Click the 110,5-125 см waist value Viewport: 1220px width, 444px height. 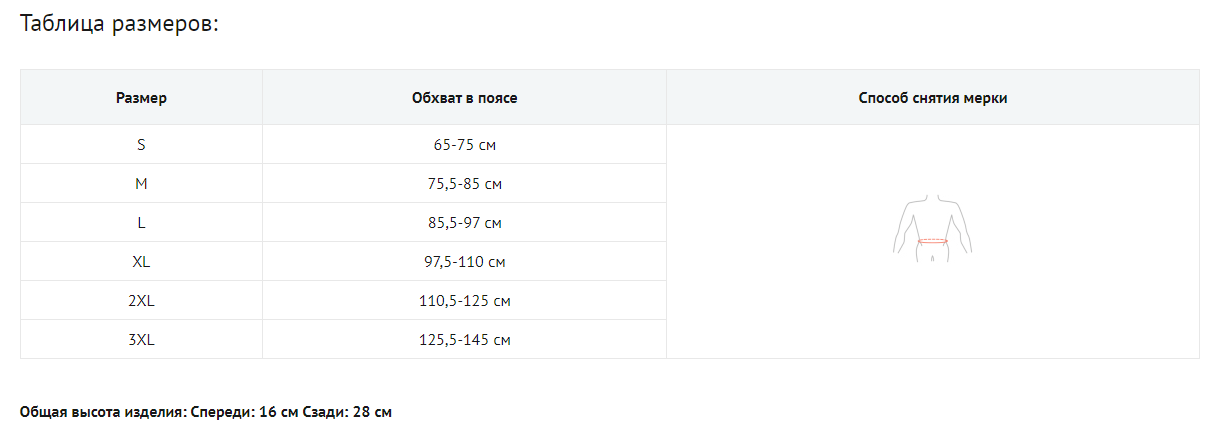[465, 301]
